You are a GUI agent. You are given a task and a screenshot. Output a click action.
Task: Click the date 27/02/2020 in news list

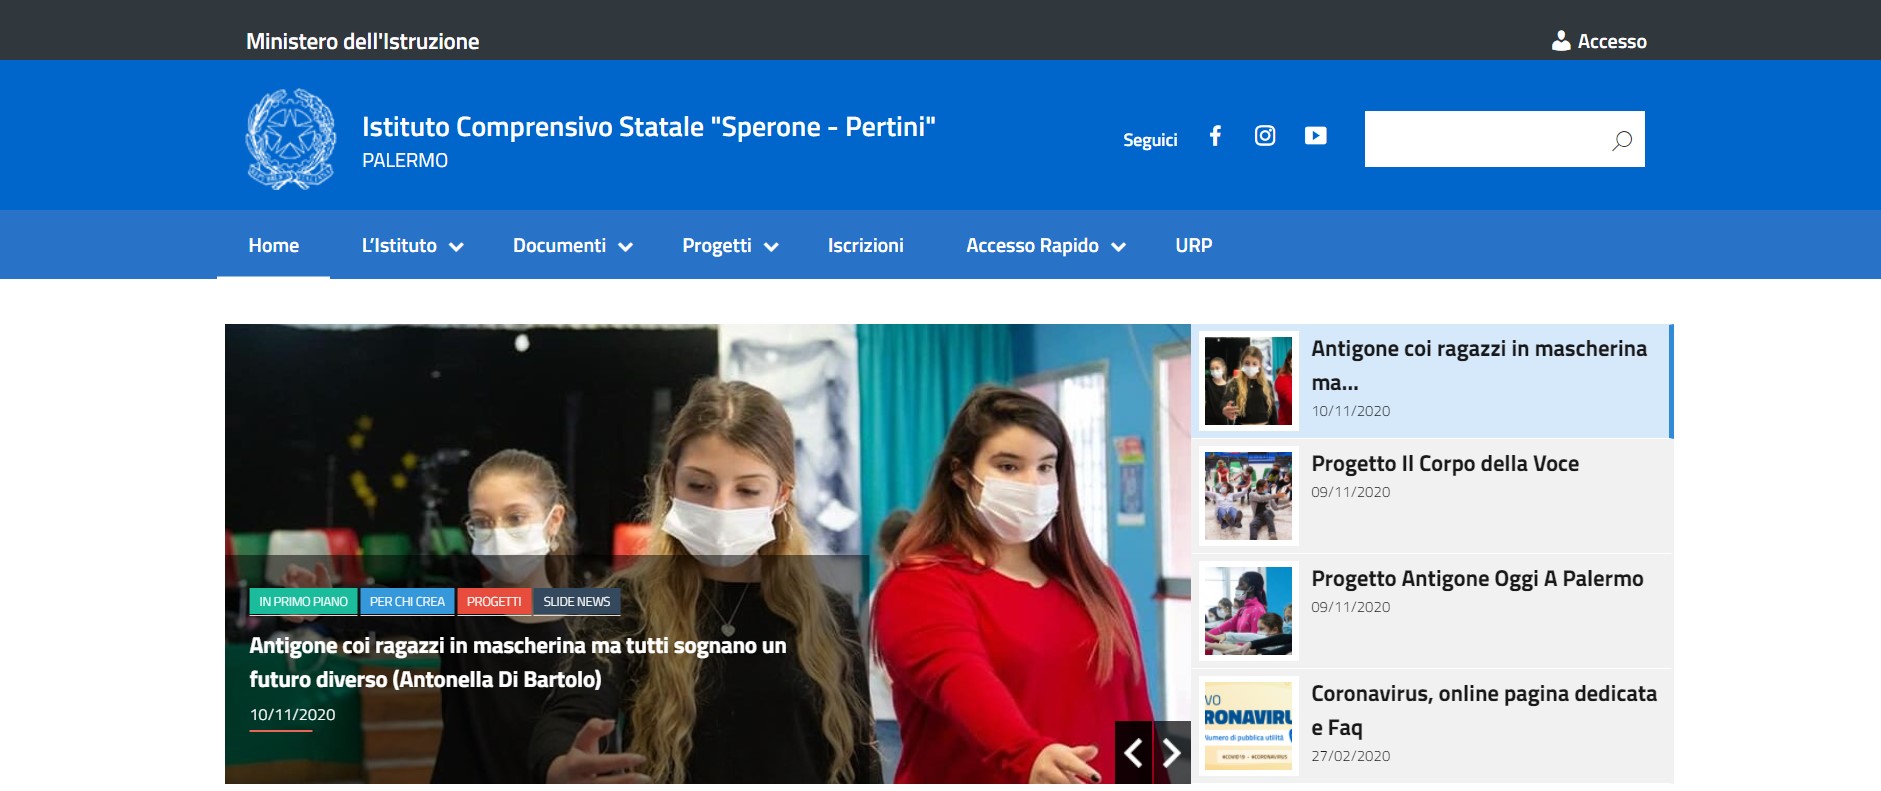pyautogui.click(x=1350, y=756)
